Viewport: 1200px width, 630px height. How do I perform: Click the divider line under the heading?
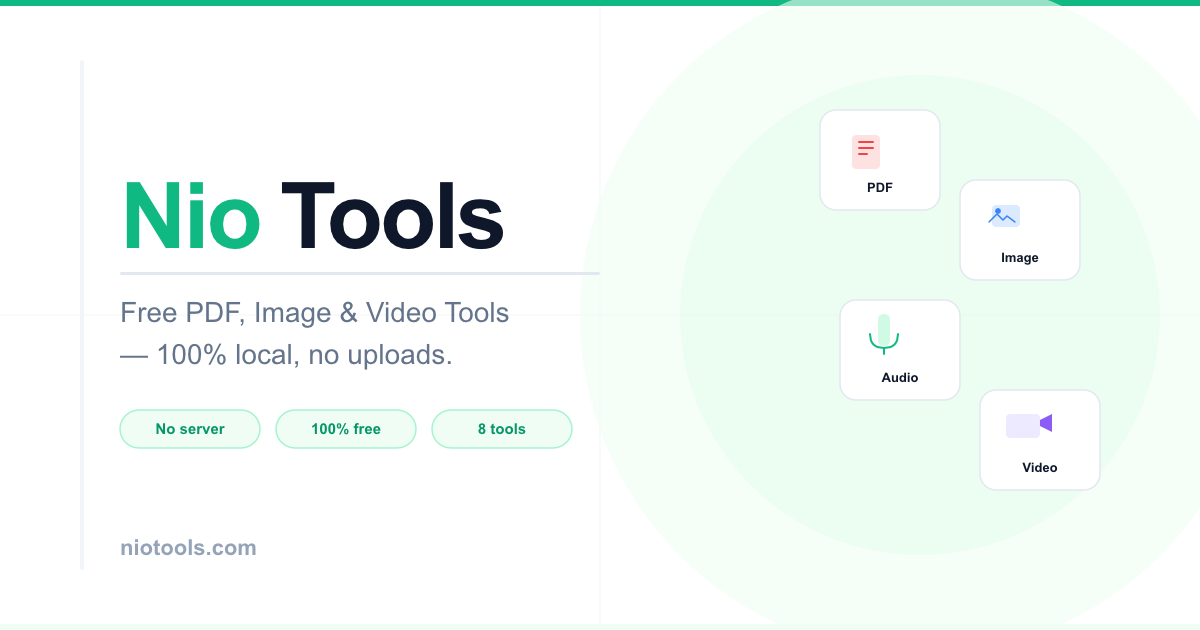pyautogui.click(x=360, y=272)
